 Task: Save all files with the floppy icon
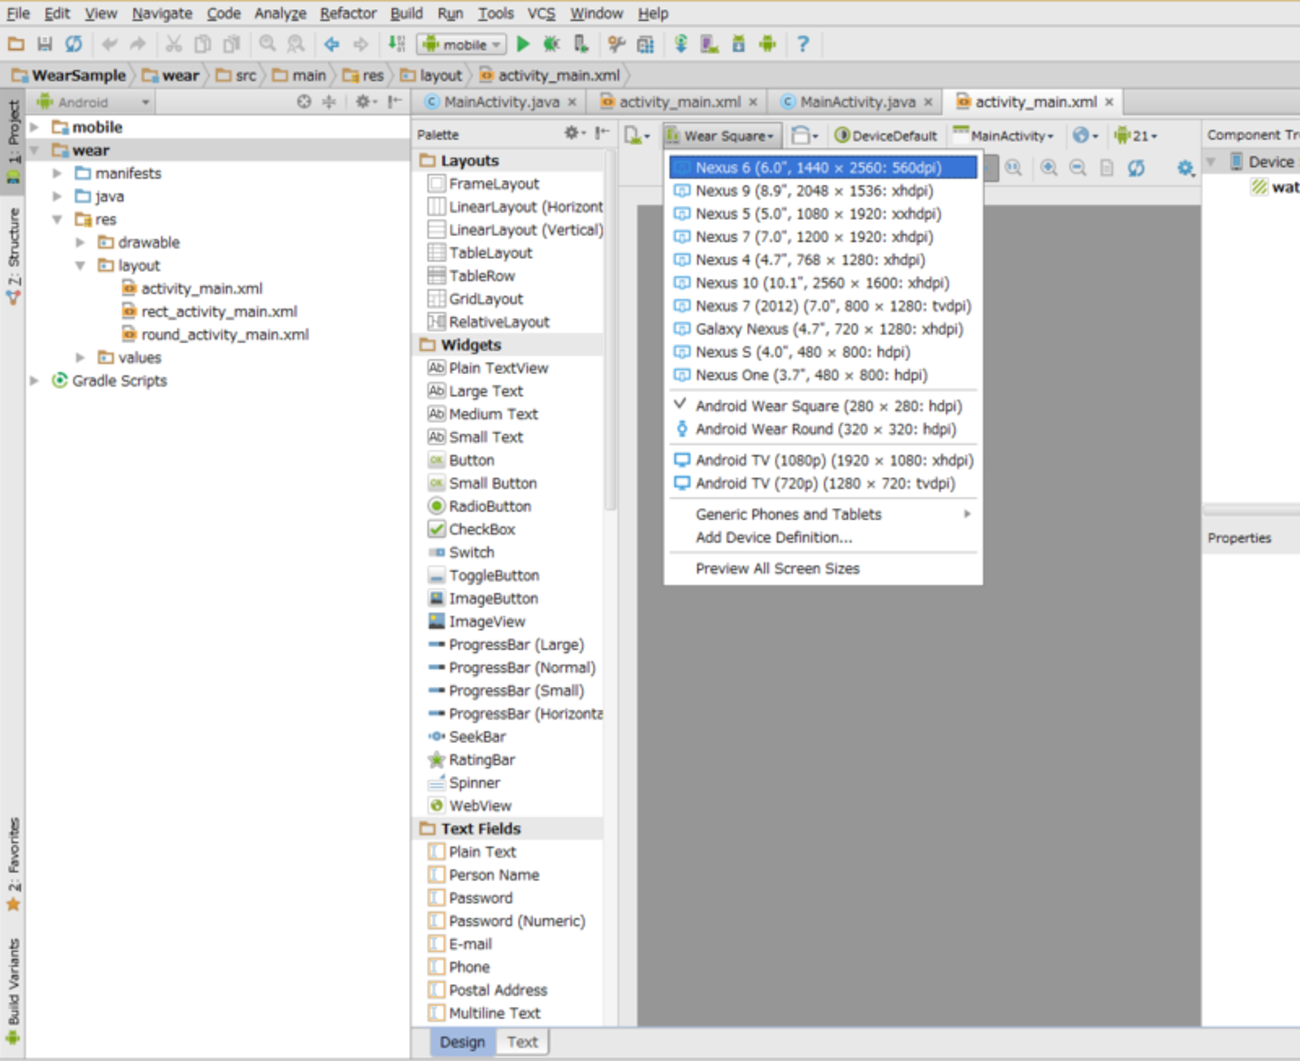[45, 44]
